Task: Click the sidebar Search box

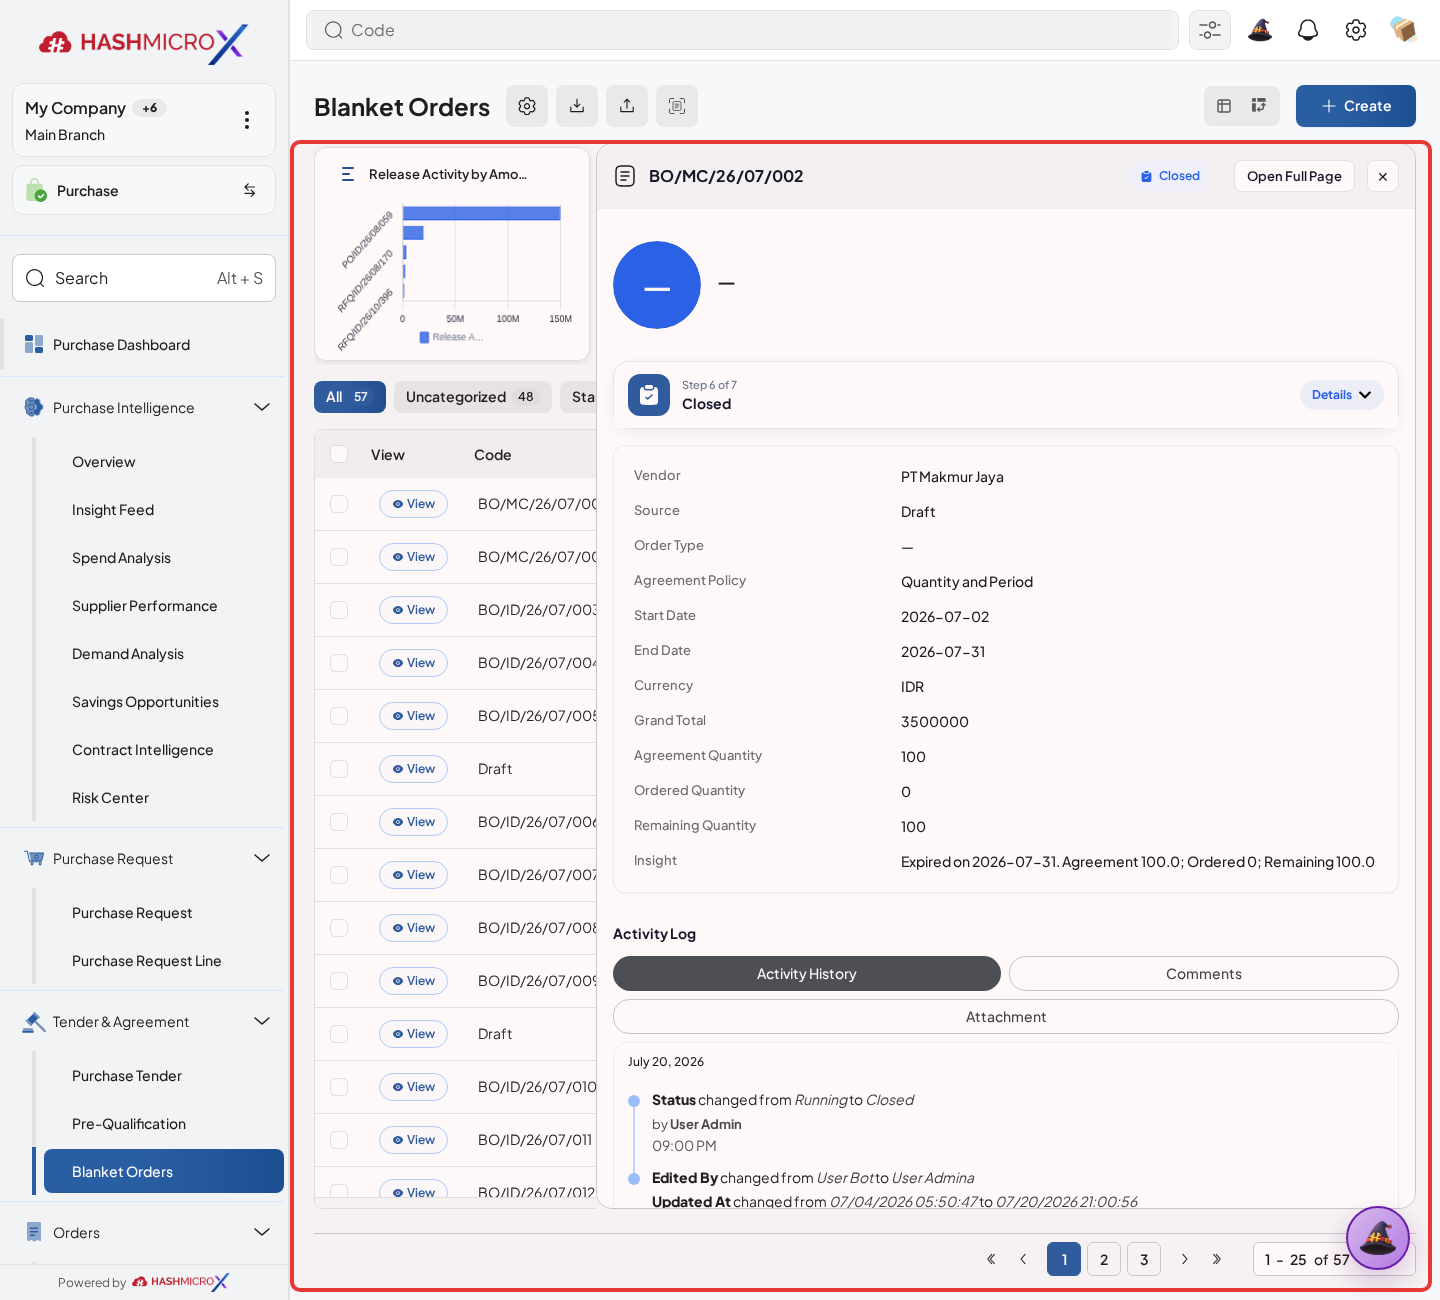Action: tap(144, 278)
